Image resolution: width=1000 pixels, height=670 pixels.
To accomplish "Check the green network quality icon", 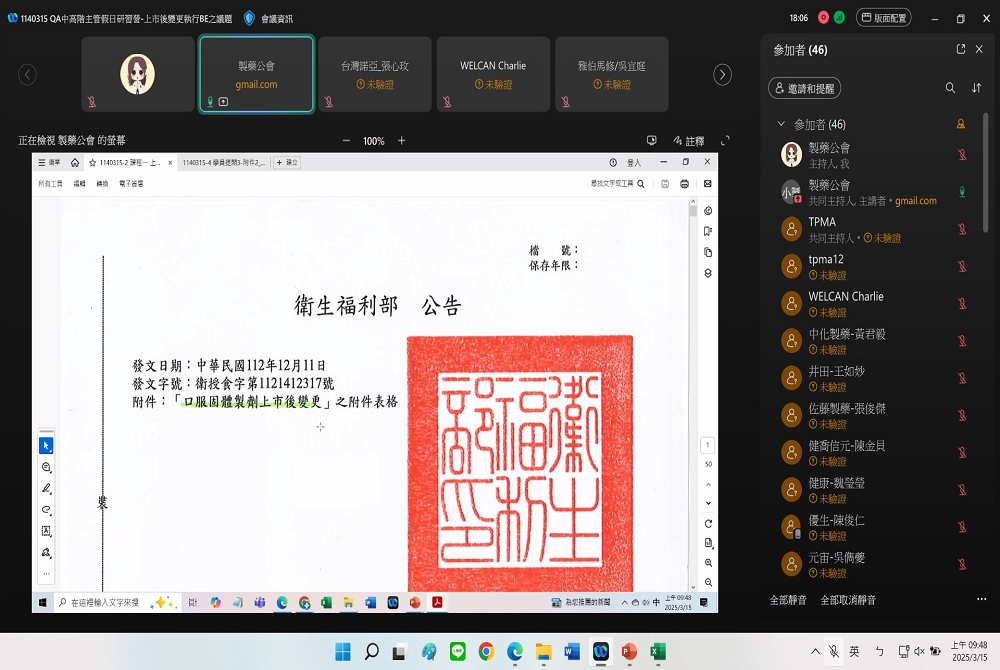I will click(839, 18).
